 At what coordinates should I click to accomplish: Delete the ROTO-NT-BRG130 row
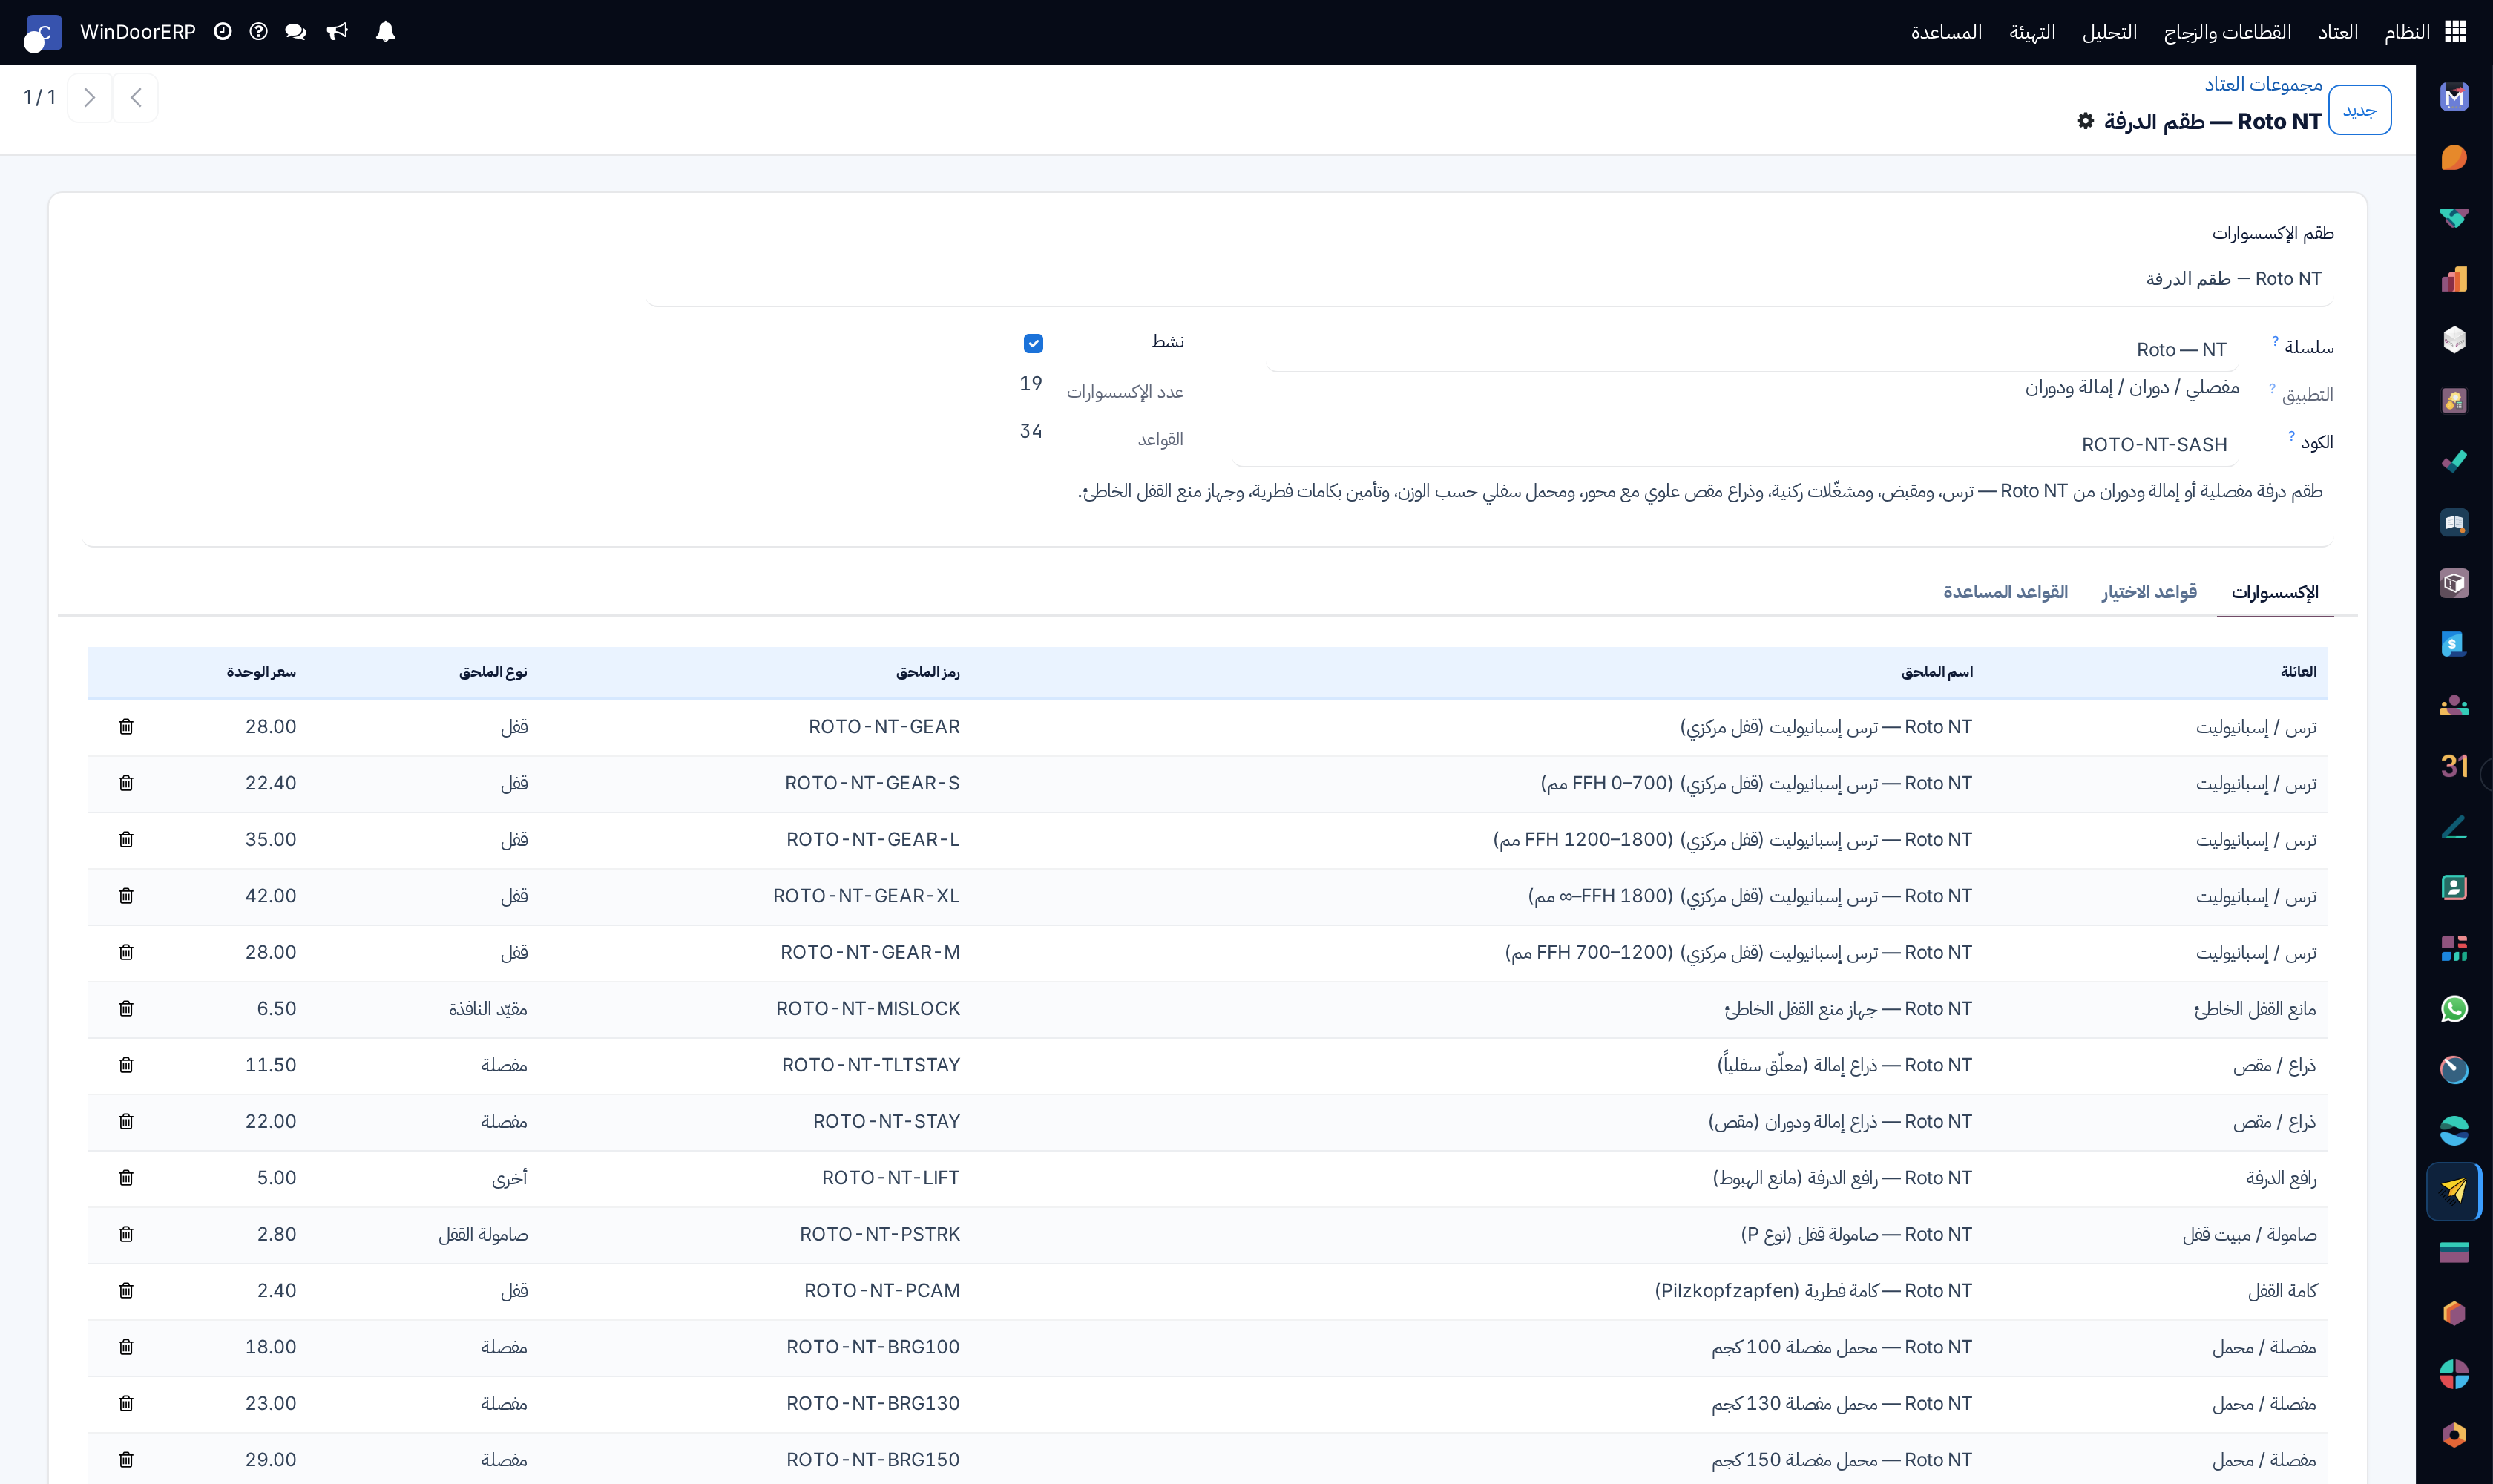click(126, 1403)
